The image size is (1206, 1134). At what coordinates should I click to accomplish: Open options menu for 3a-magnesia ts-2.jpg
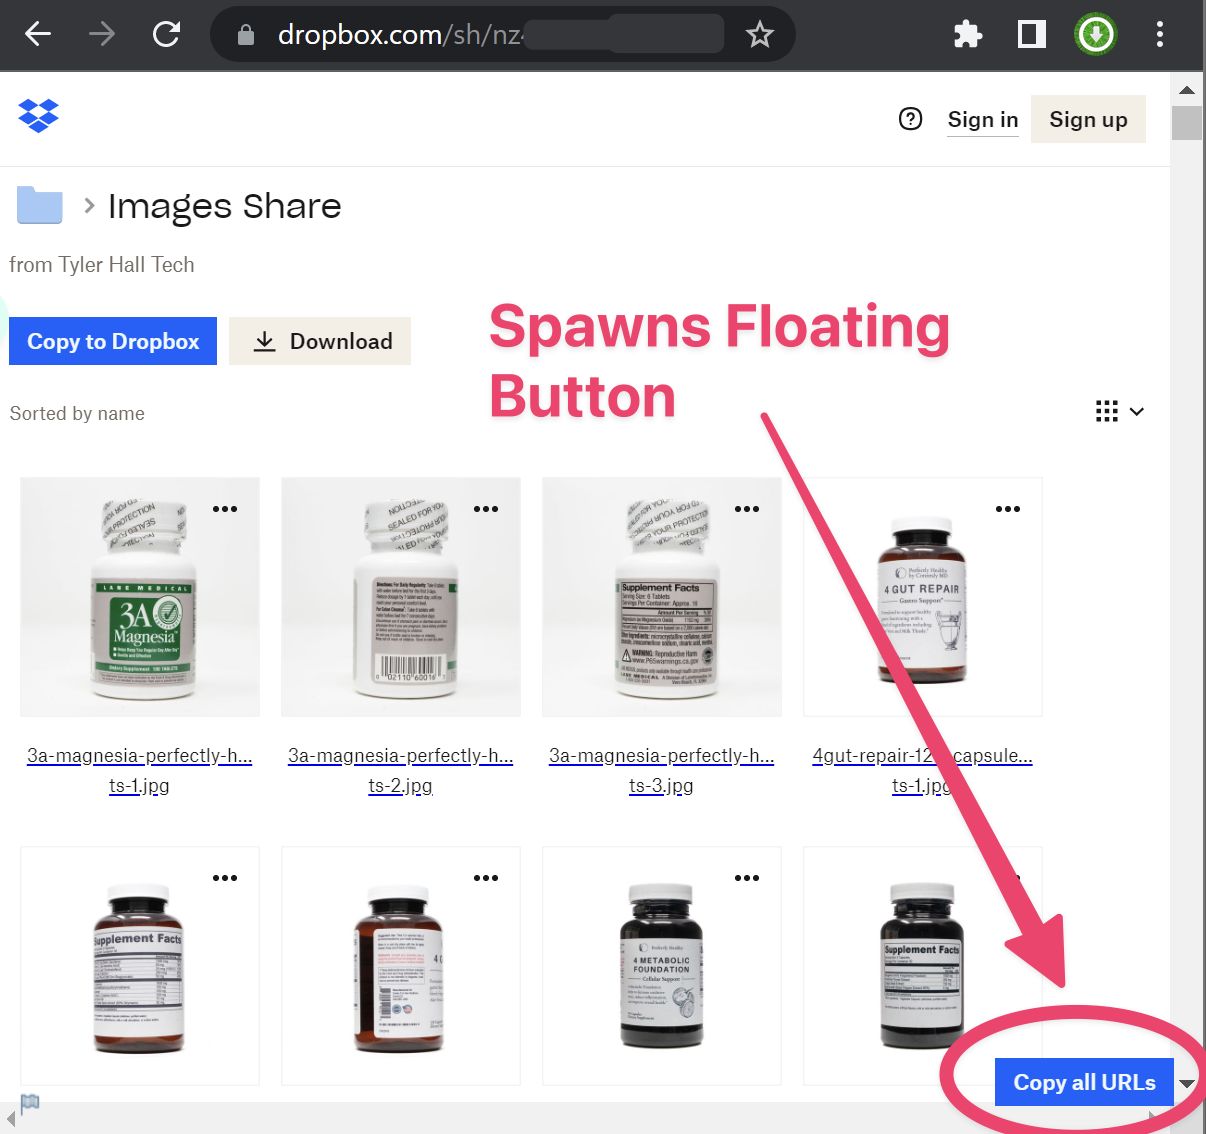click(x=486, y=509)
